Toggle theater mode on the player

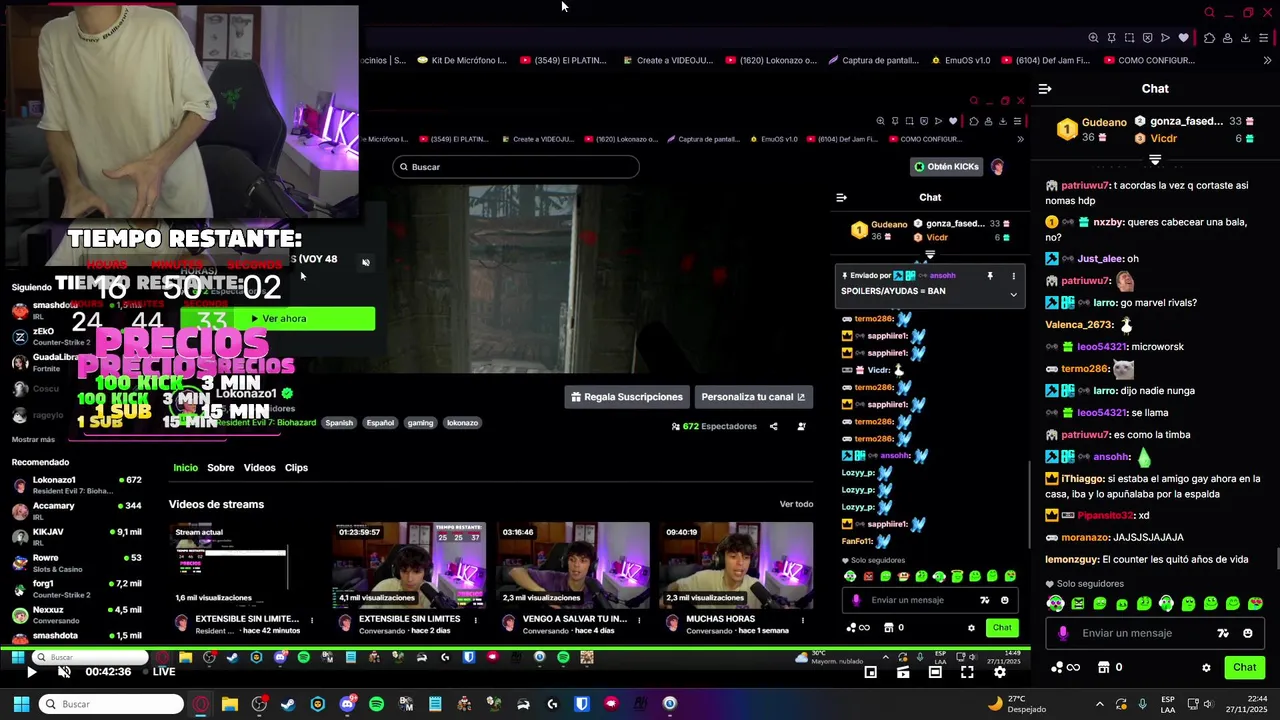click(935, 672)
